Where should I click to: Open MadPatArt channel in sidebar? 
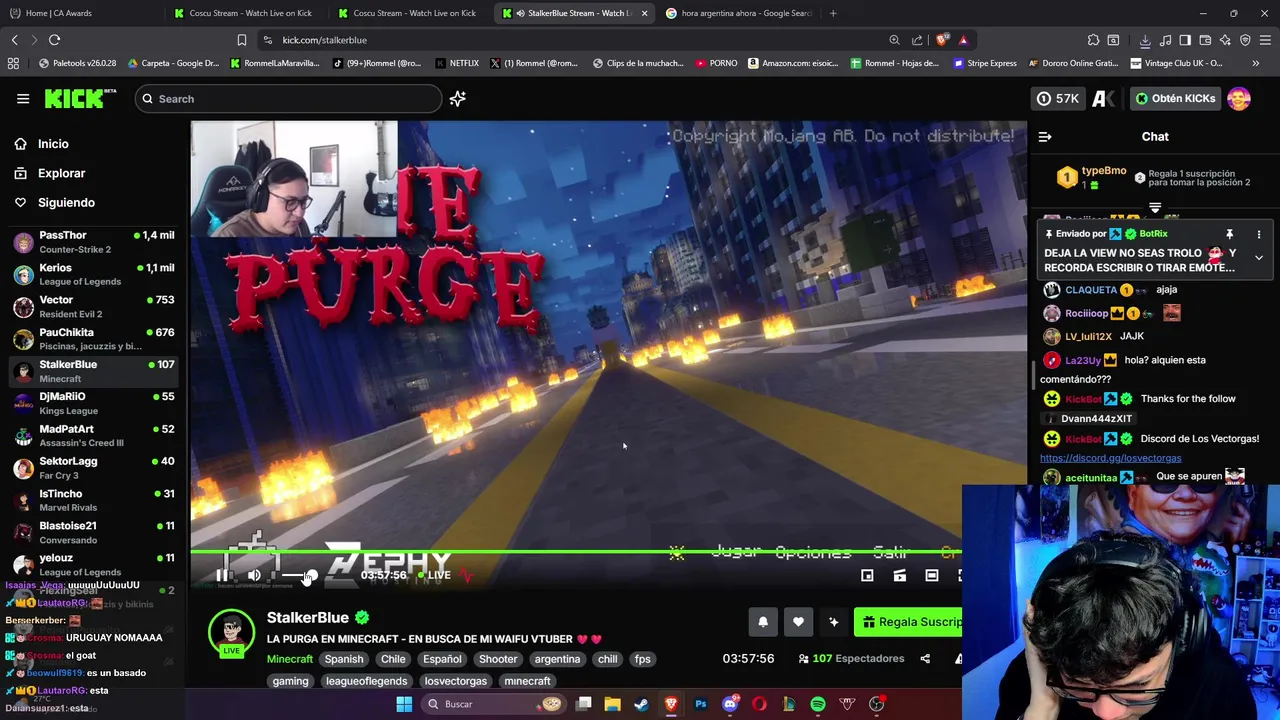(92, 435)
